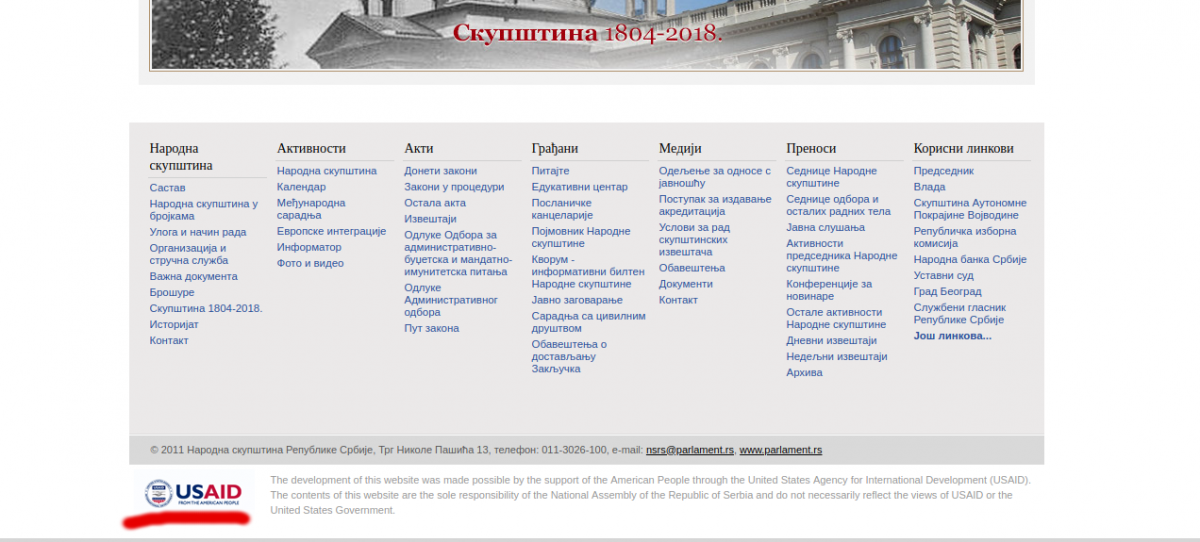Screen dimensions: 1200x542
Task: Open Недељни извештаји link
Action: (836, 356)
